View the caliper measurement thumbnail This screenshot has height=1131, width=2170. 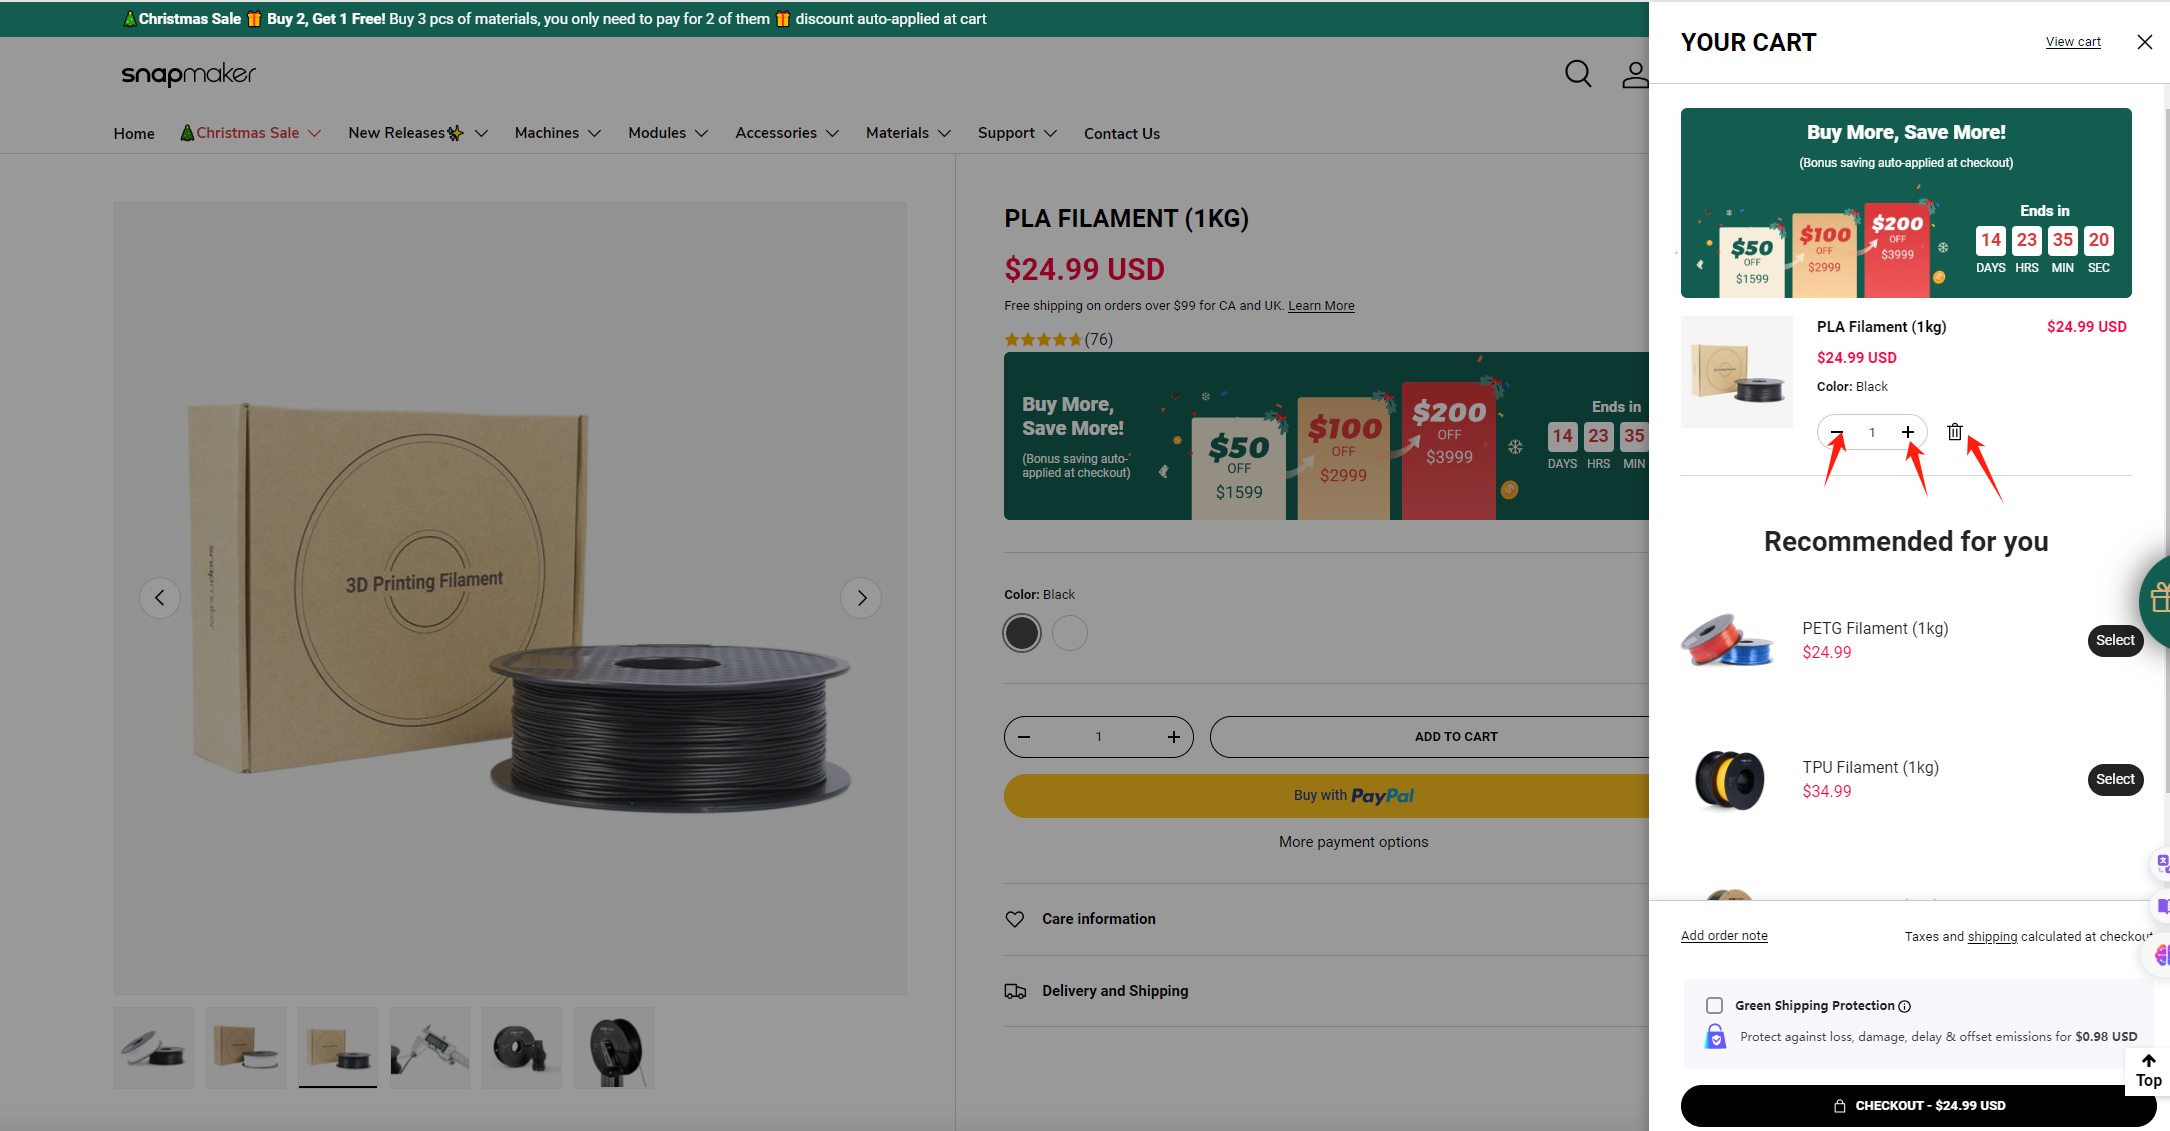[x=430, y=1048]
